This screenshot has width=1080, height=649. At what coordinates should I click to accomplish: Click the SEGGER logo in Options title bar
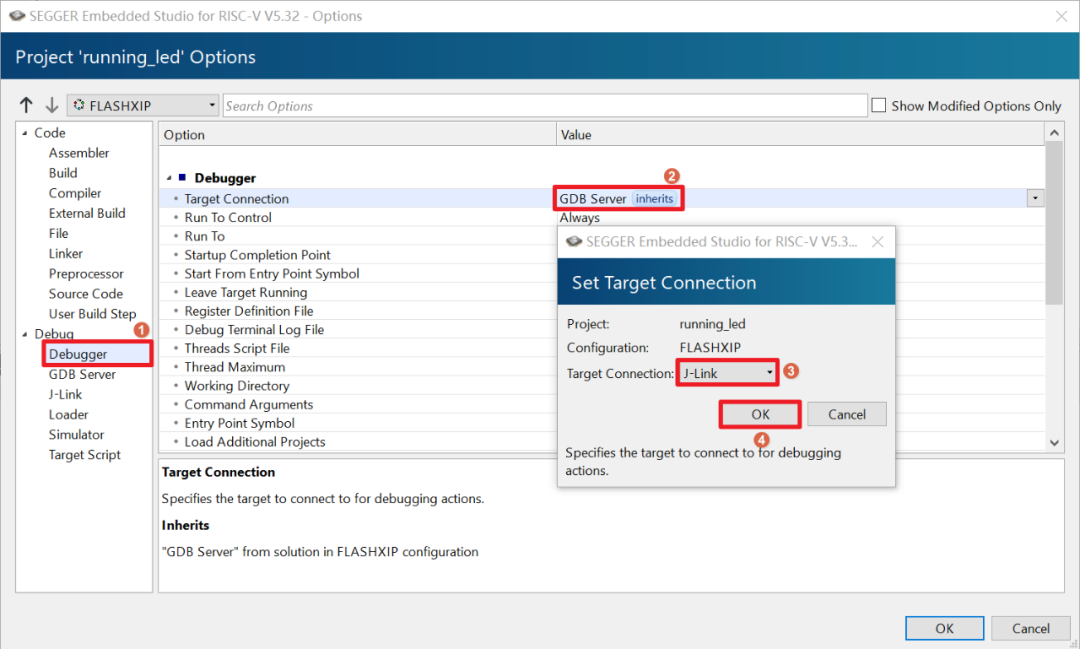[x=17, y=15]
